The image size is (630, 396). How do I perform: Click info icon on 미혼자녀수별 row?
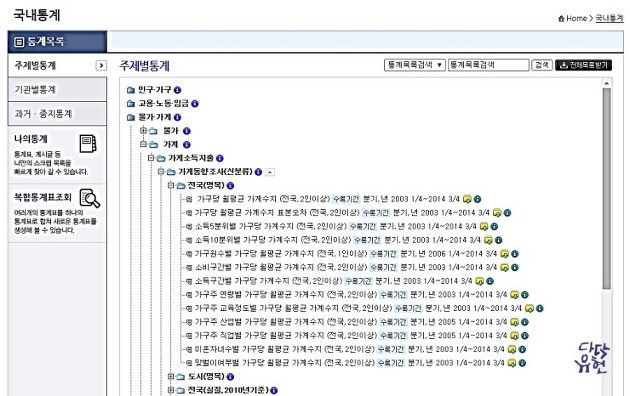(x=522, y=349)
